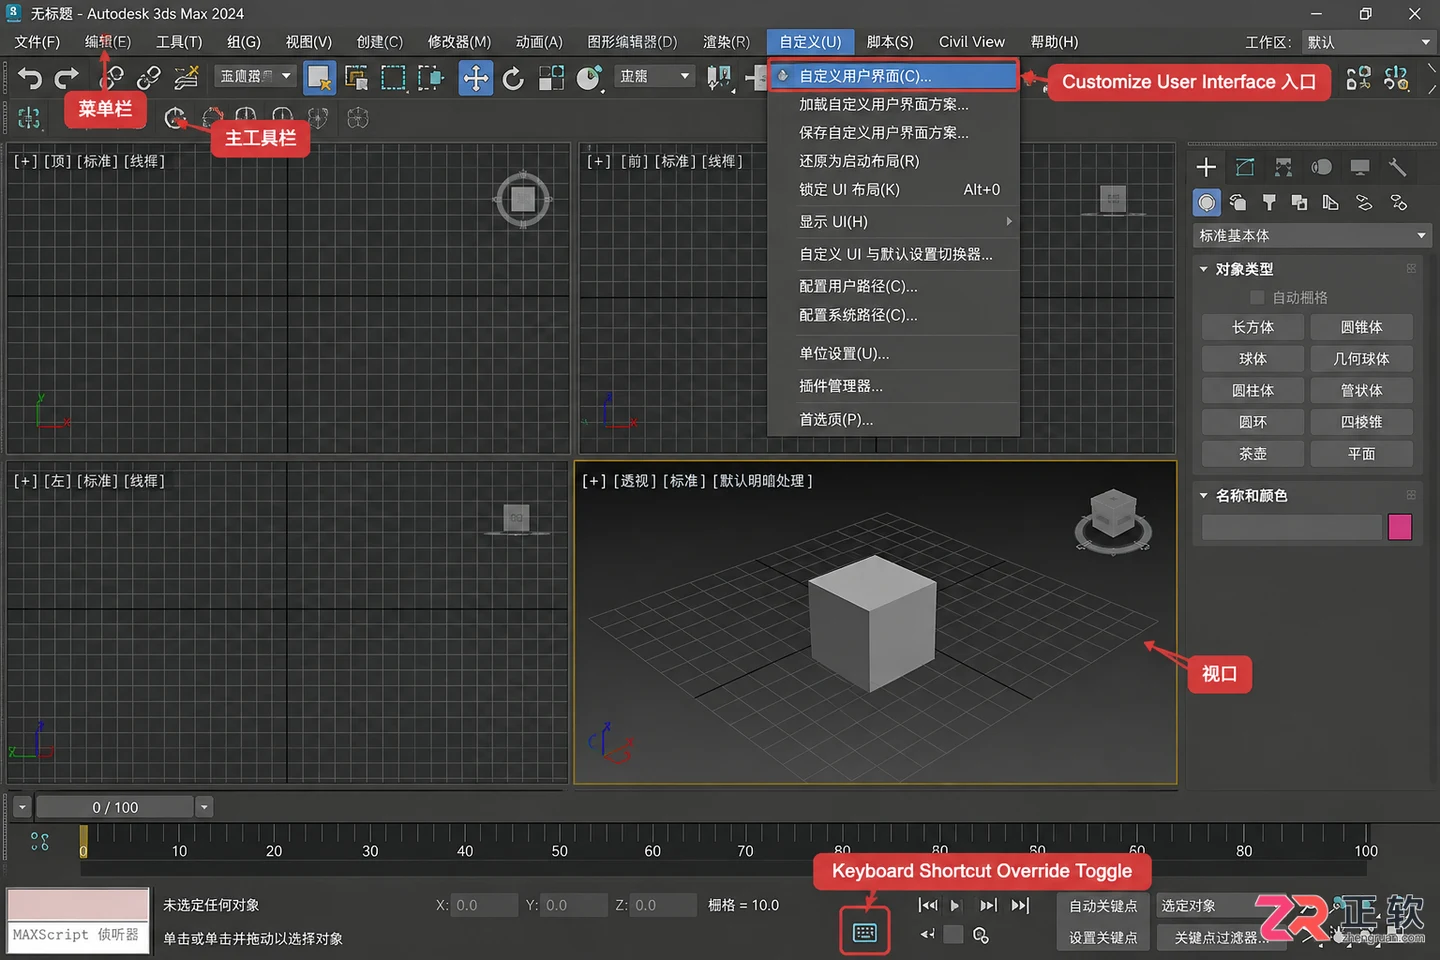Click the 0 / 100 time slider
The image size is (1440, 960).
(x=115, y=807)
